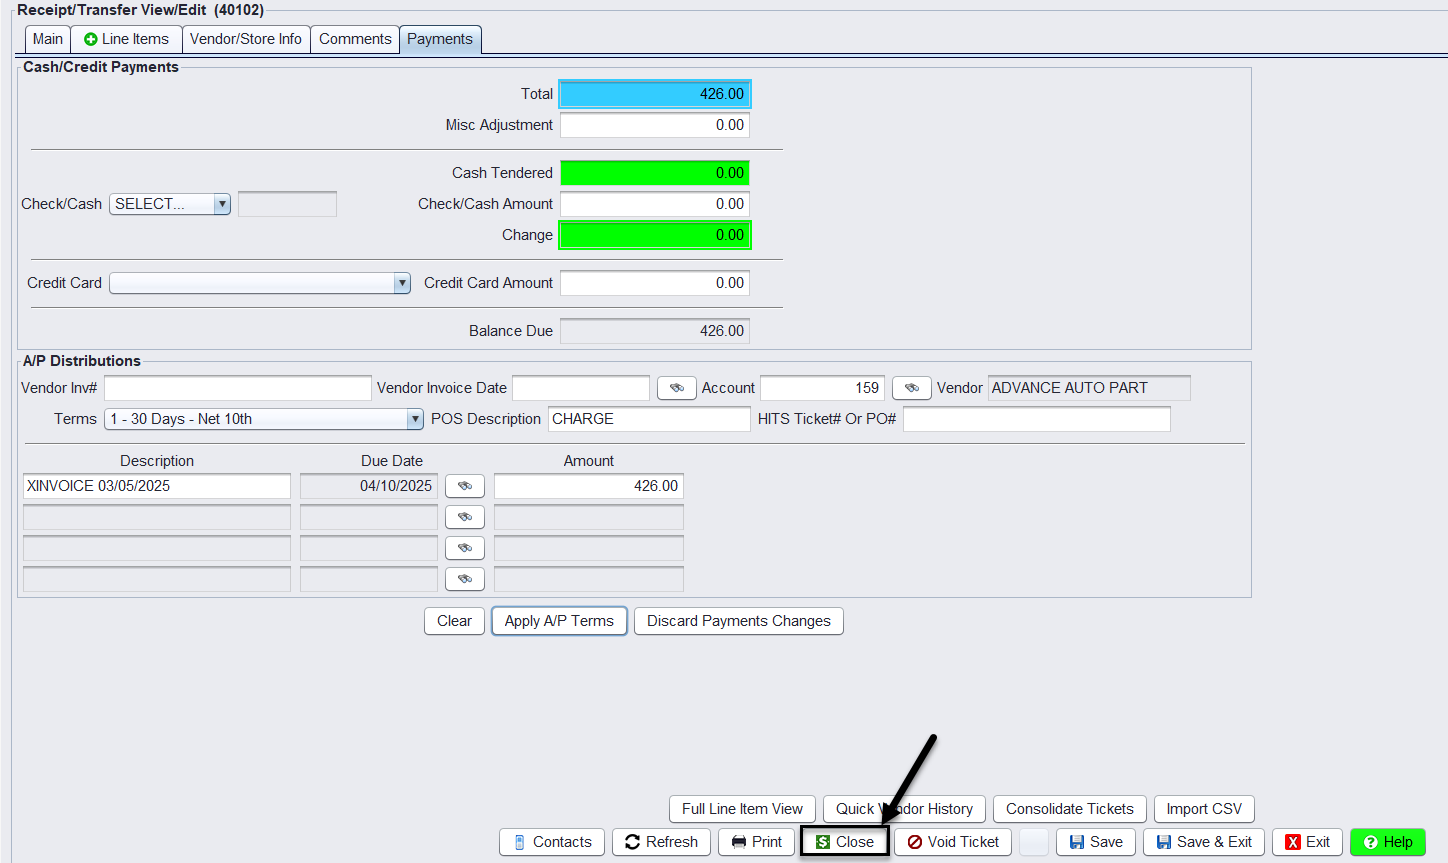This screenshot has width=1448, height=863.
Task: Click the Print button with printer icon
Action: coord(756,842)
